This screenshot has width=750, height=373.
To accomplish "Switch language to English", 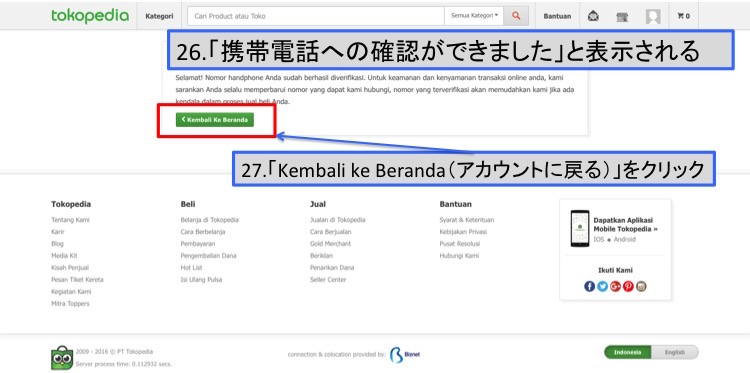I will pyautogui.click(x=675, y=352).
